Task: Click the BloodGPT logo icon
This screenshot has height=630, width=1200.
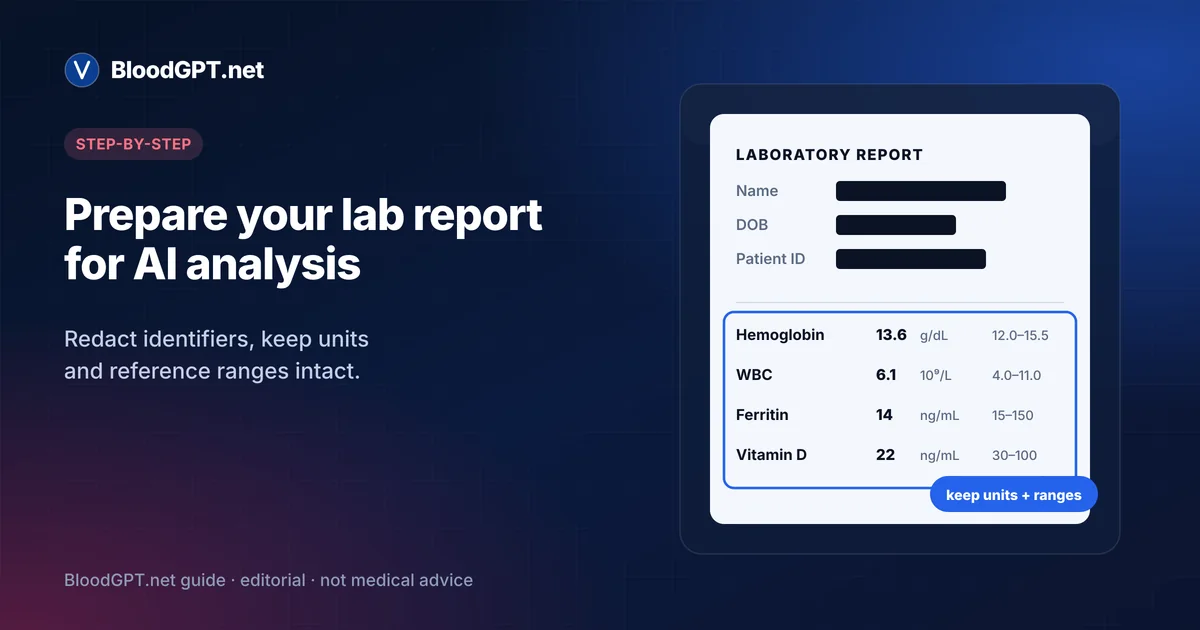Action: 82,70
